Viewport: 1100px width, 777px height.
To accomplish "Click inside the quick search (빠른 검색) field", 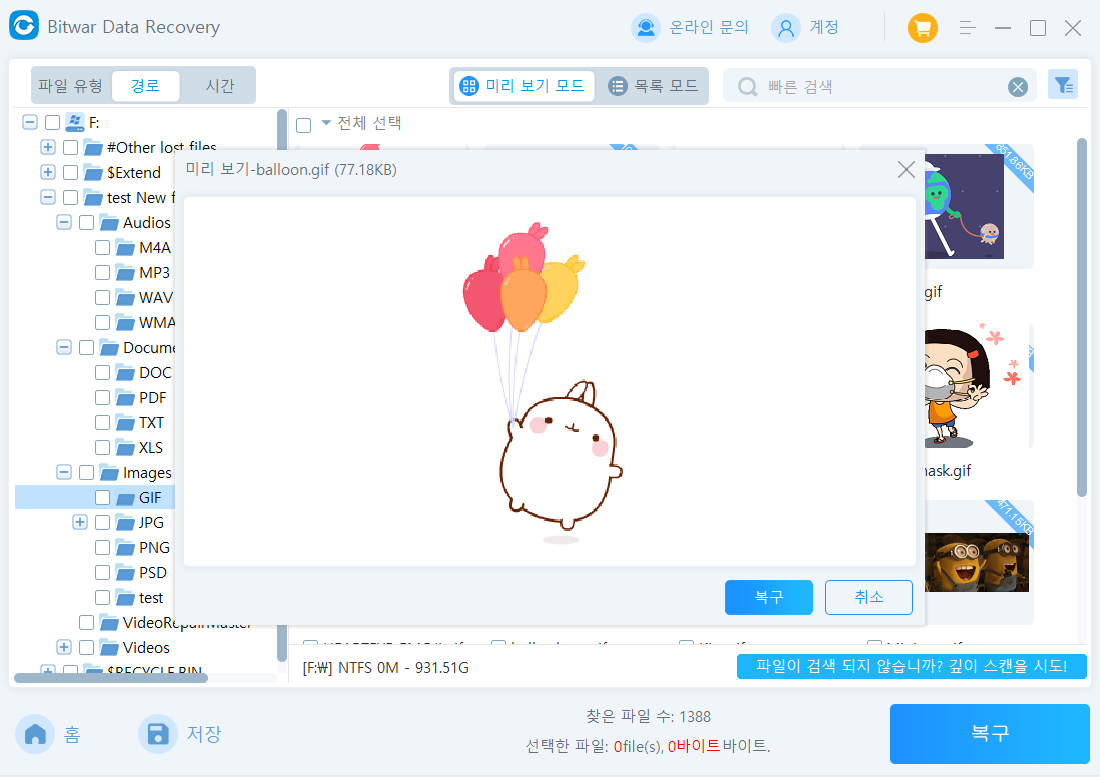I will 879,87.
